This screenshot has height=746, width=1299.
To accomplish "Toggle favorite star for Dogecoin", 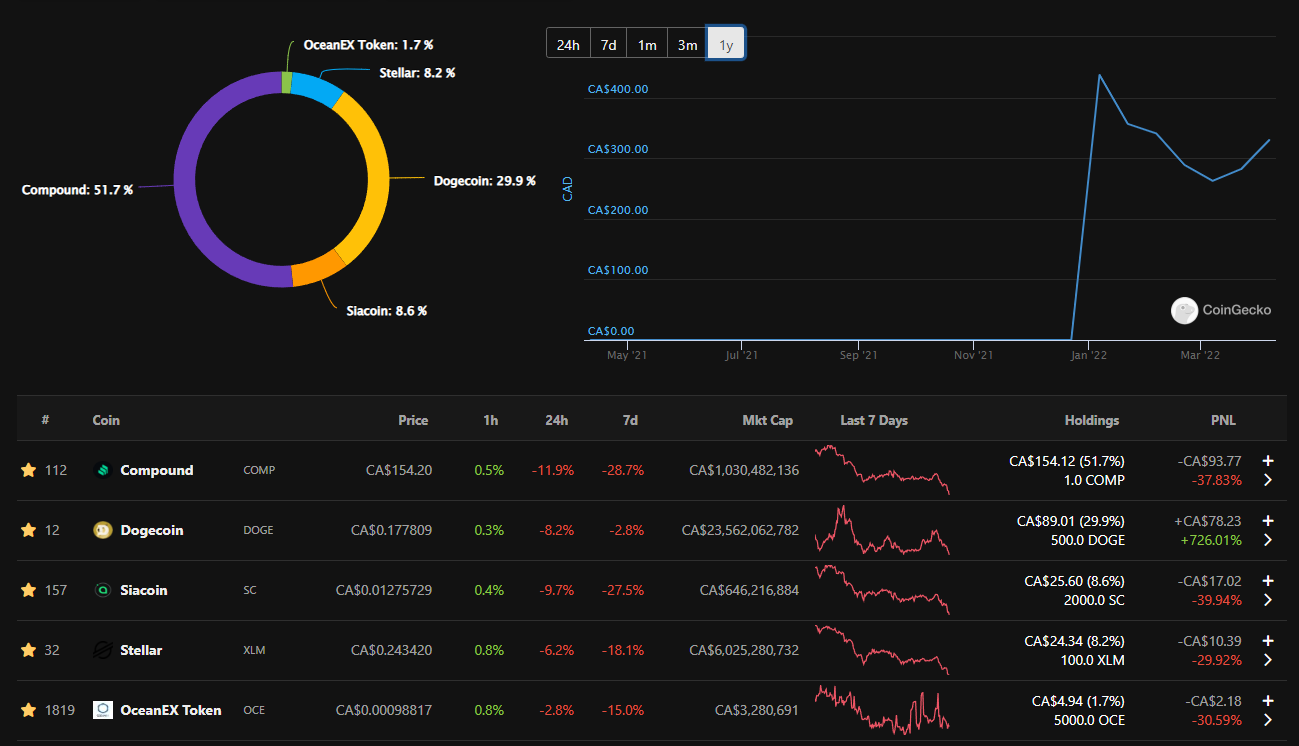I will click(28, 530).
